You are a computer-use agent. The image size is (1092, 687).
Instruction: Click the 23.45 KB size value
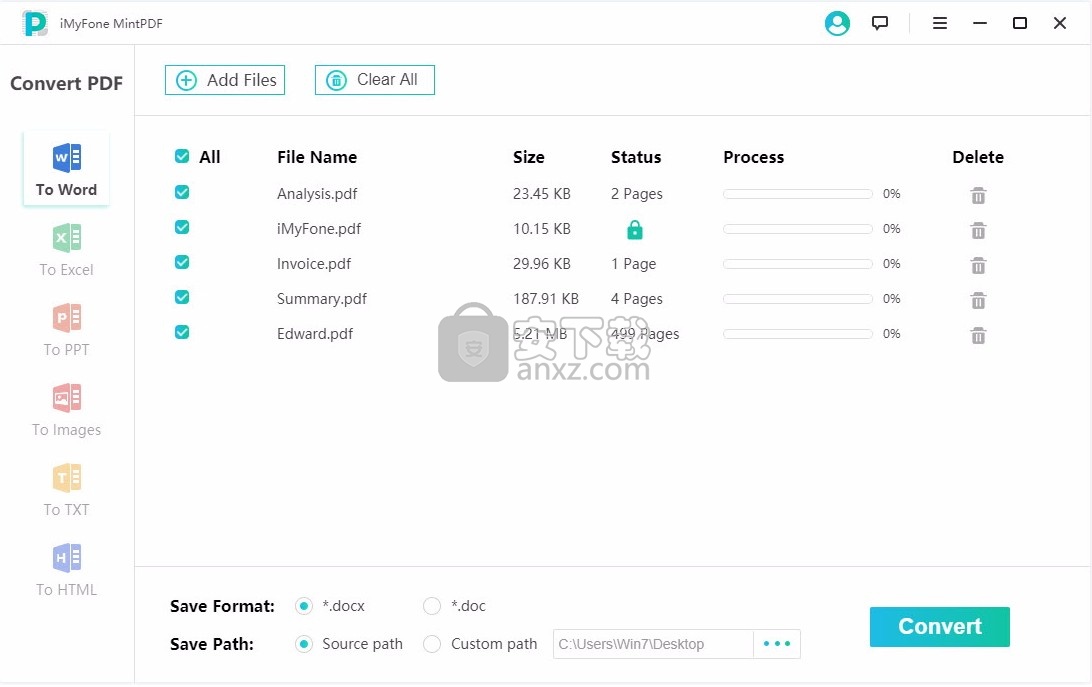coord(542,194)
